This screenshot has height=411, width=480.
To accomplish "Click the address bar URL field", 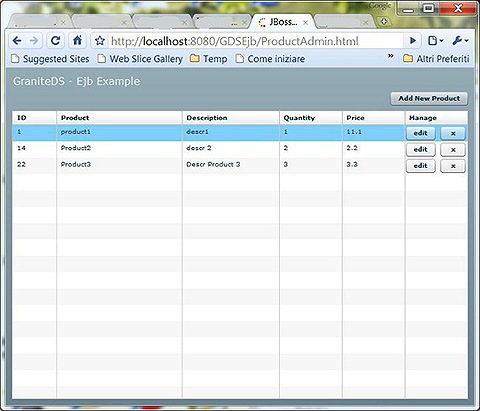I will click(x=255, y=41).
